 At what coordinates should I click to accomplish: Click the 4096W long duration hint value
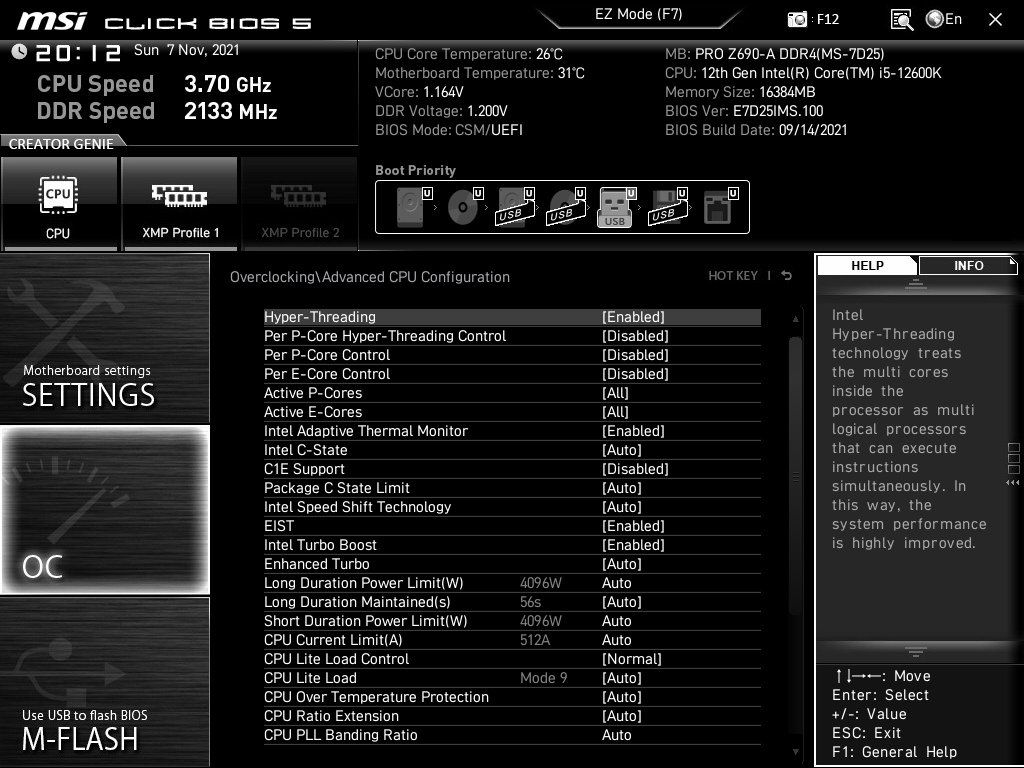[x=541, y=583]
